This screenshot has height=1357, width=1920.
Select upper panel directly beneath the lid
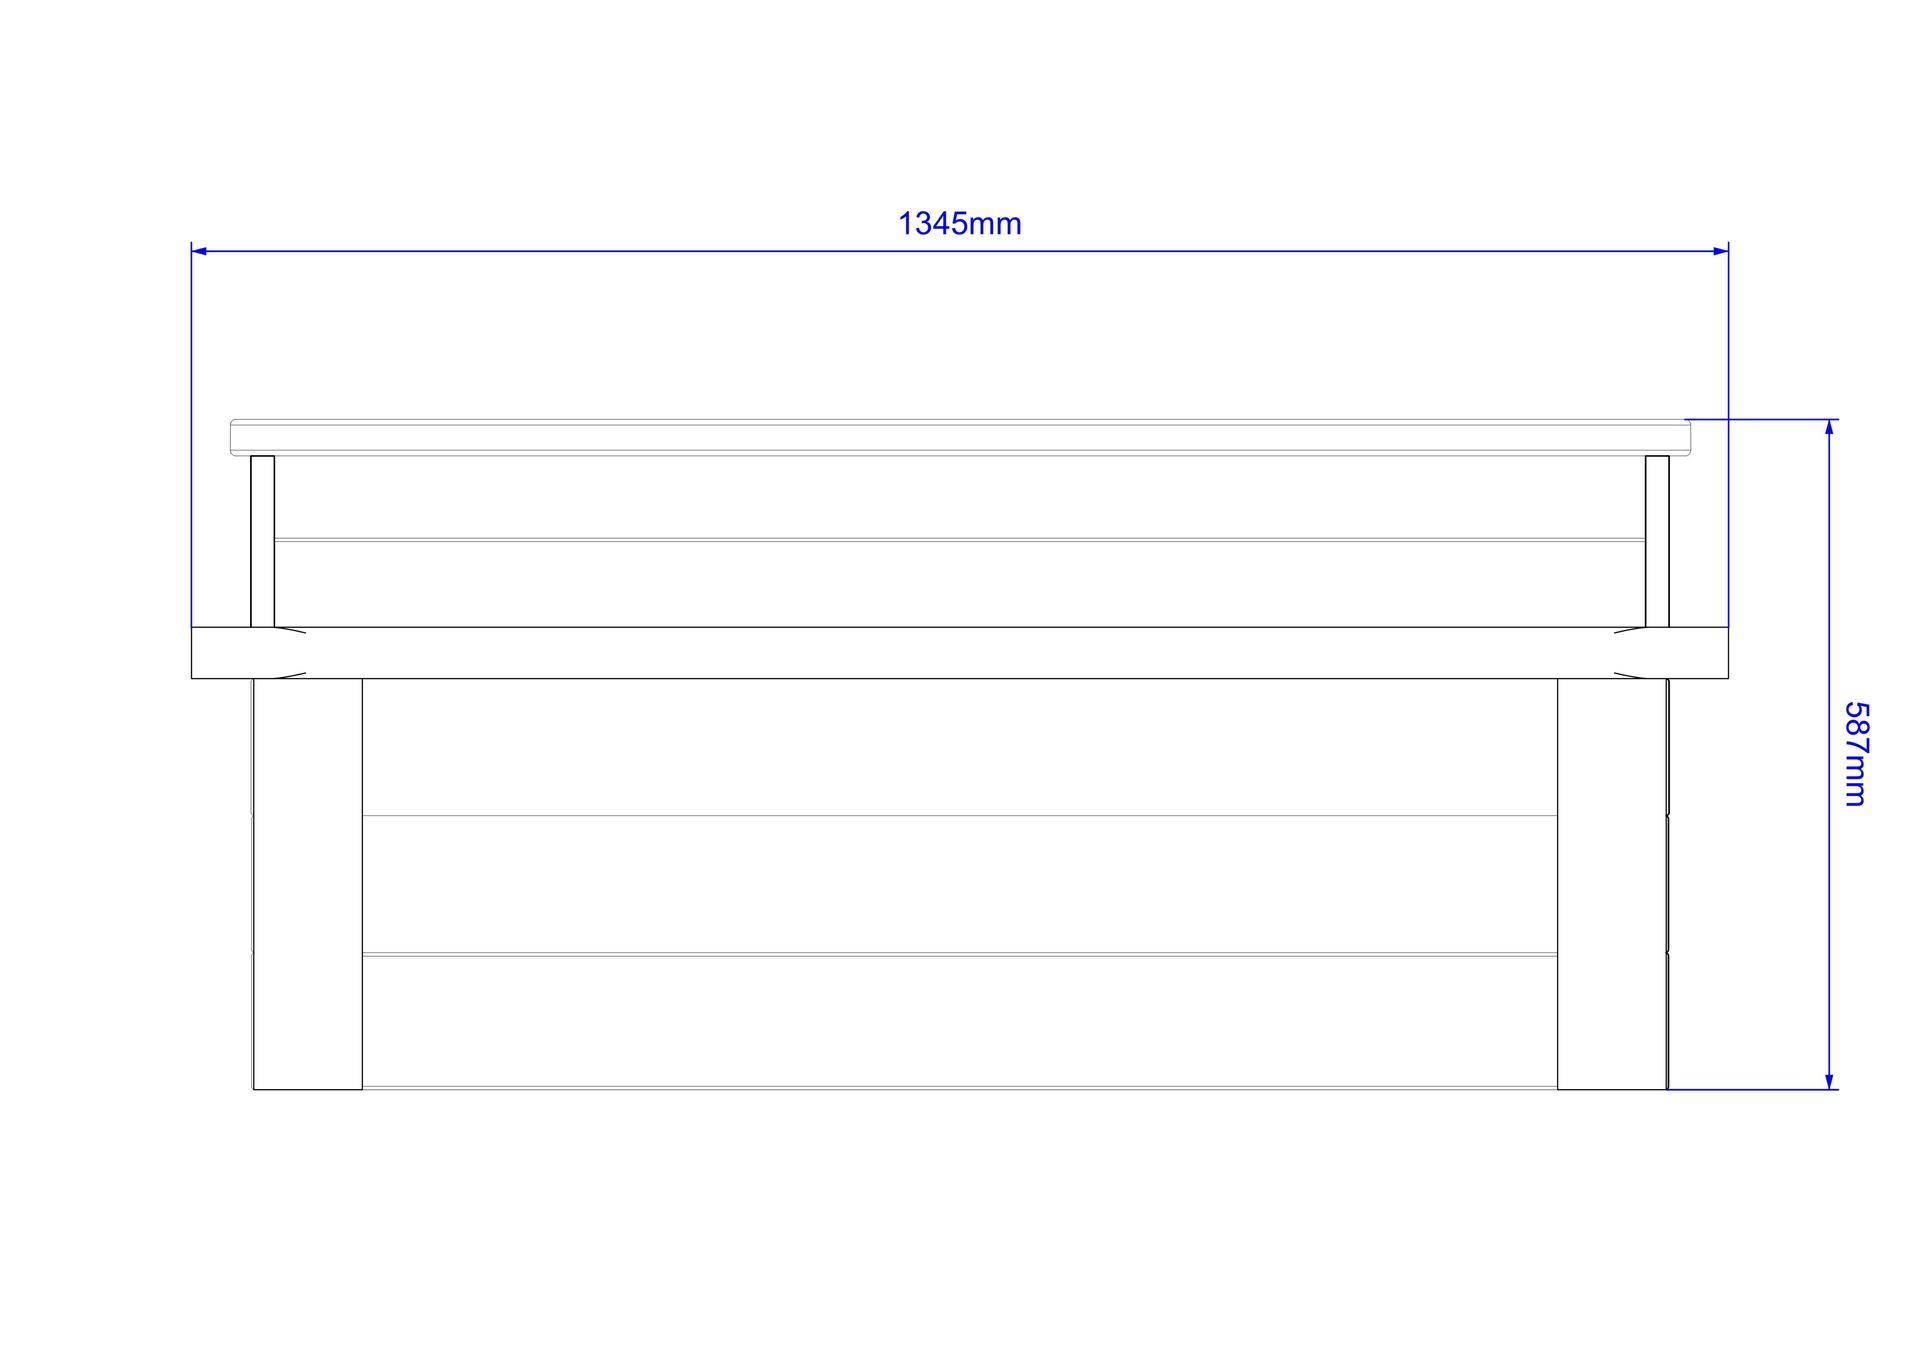[x=960, y=497]
